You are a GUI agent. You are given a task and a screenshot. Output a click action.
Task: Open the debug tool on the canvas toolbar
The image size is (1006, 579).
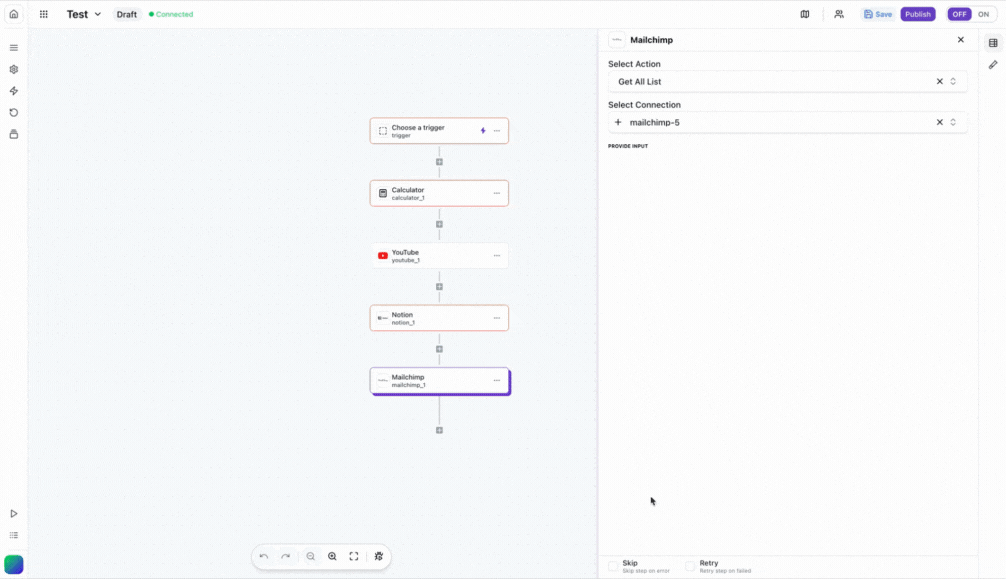coord(378,556)
